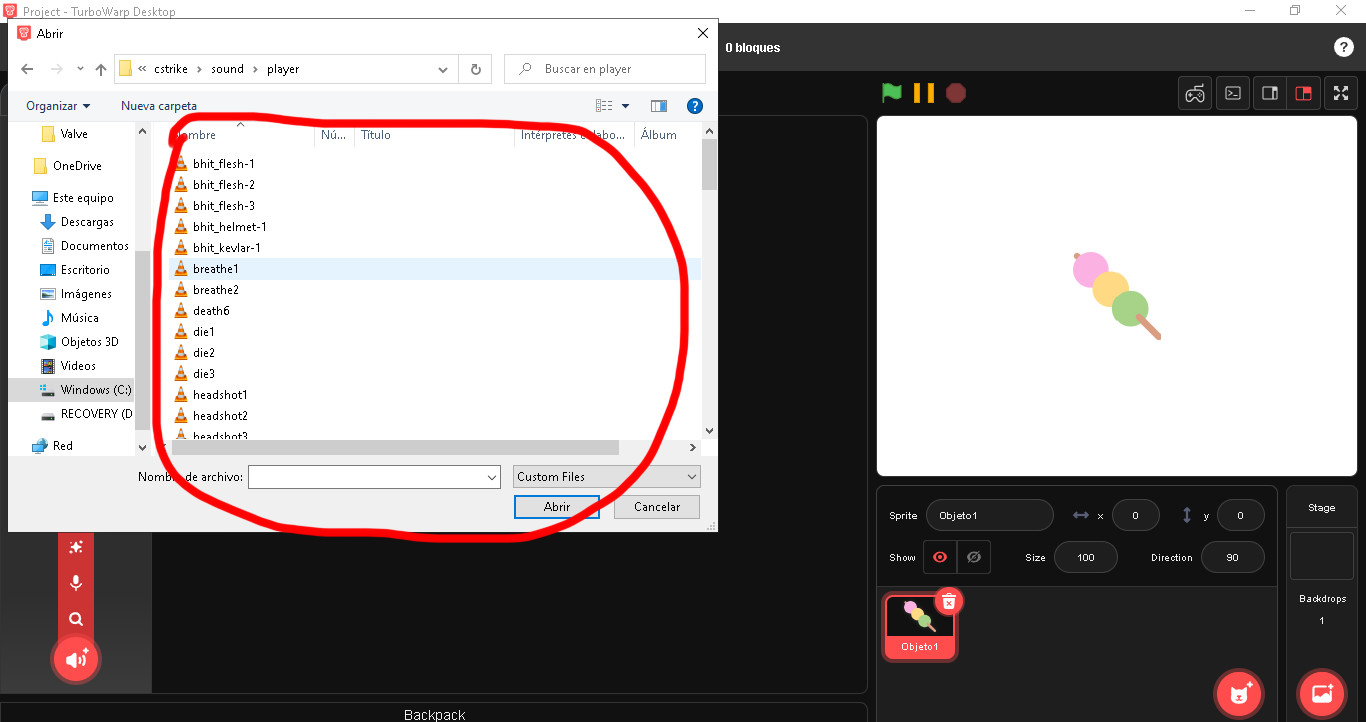
Task: Select the headshot1 file
Action: pos(220,395)
